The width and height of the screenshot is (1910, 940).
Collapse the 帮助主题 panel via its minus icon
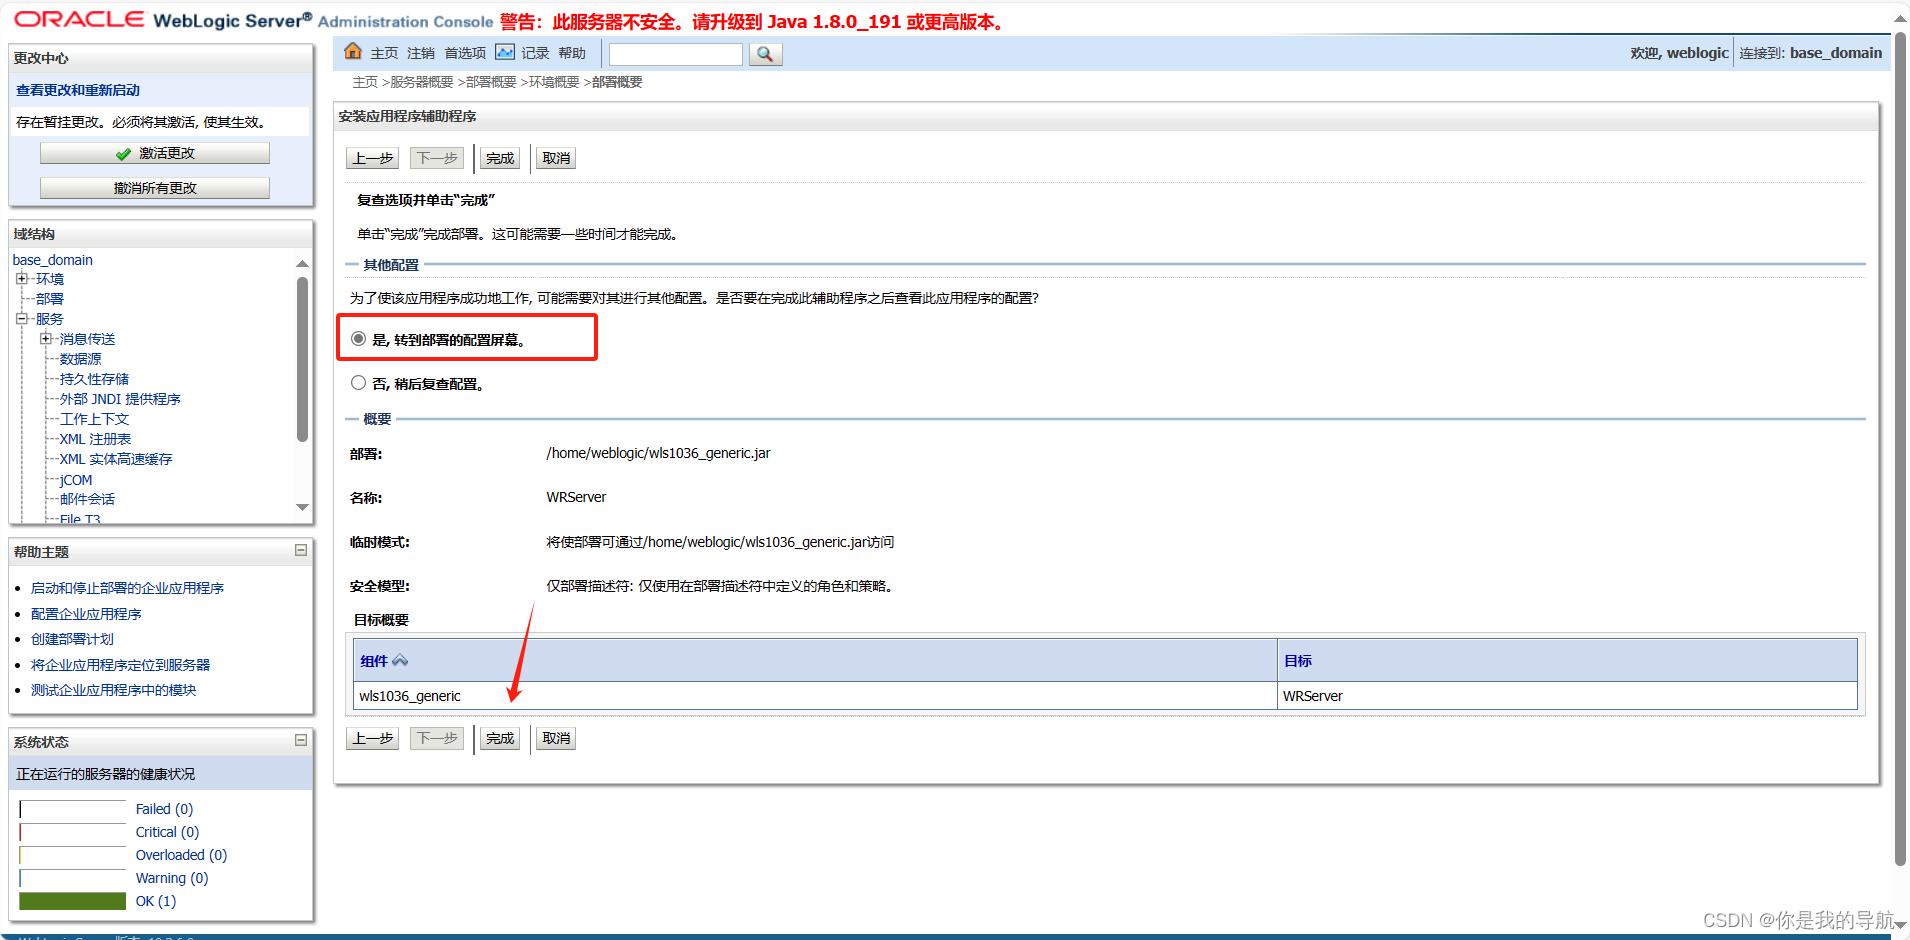point(299,550)
